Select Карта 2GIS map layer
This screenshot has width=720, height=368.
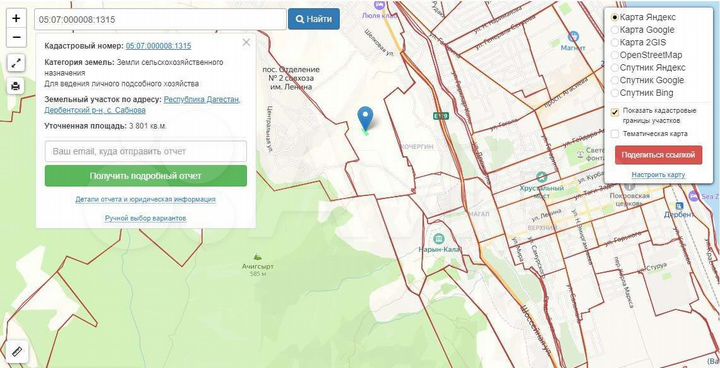coord(614,42)
